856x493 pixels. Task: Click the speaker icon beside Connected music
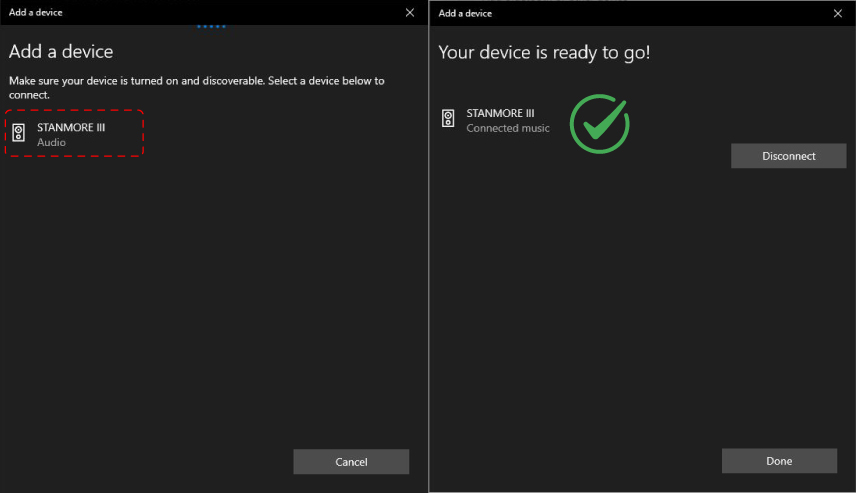click(x=448, y=118)
